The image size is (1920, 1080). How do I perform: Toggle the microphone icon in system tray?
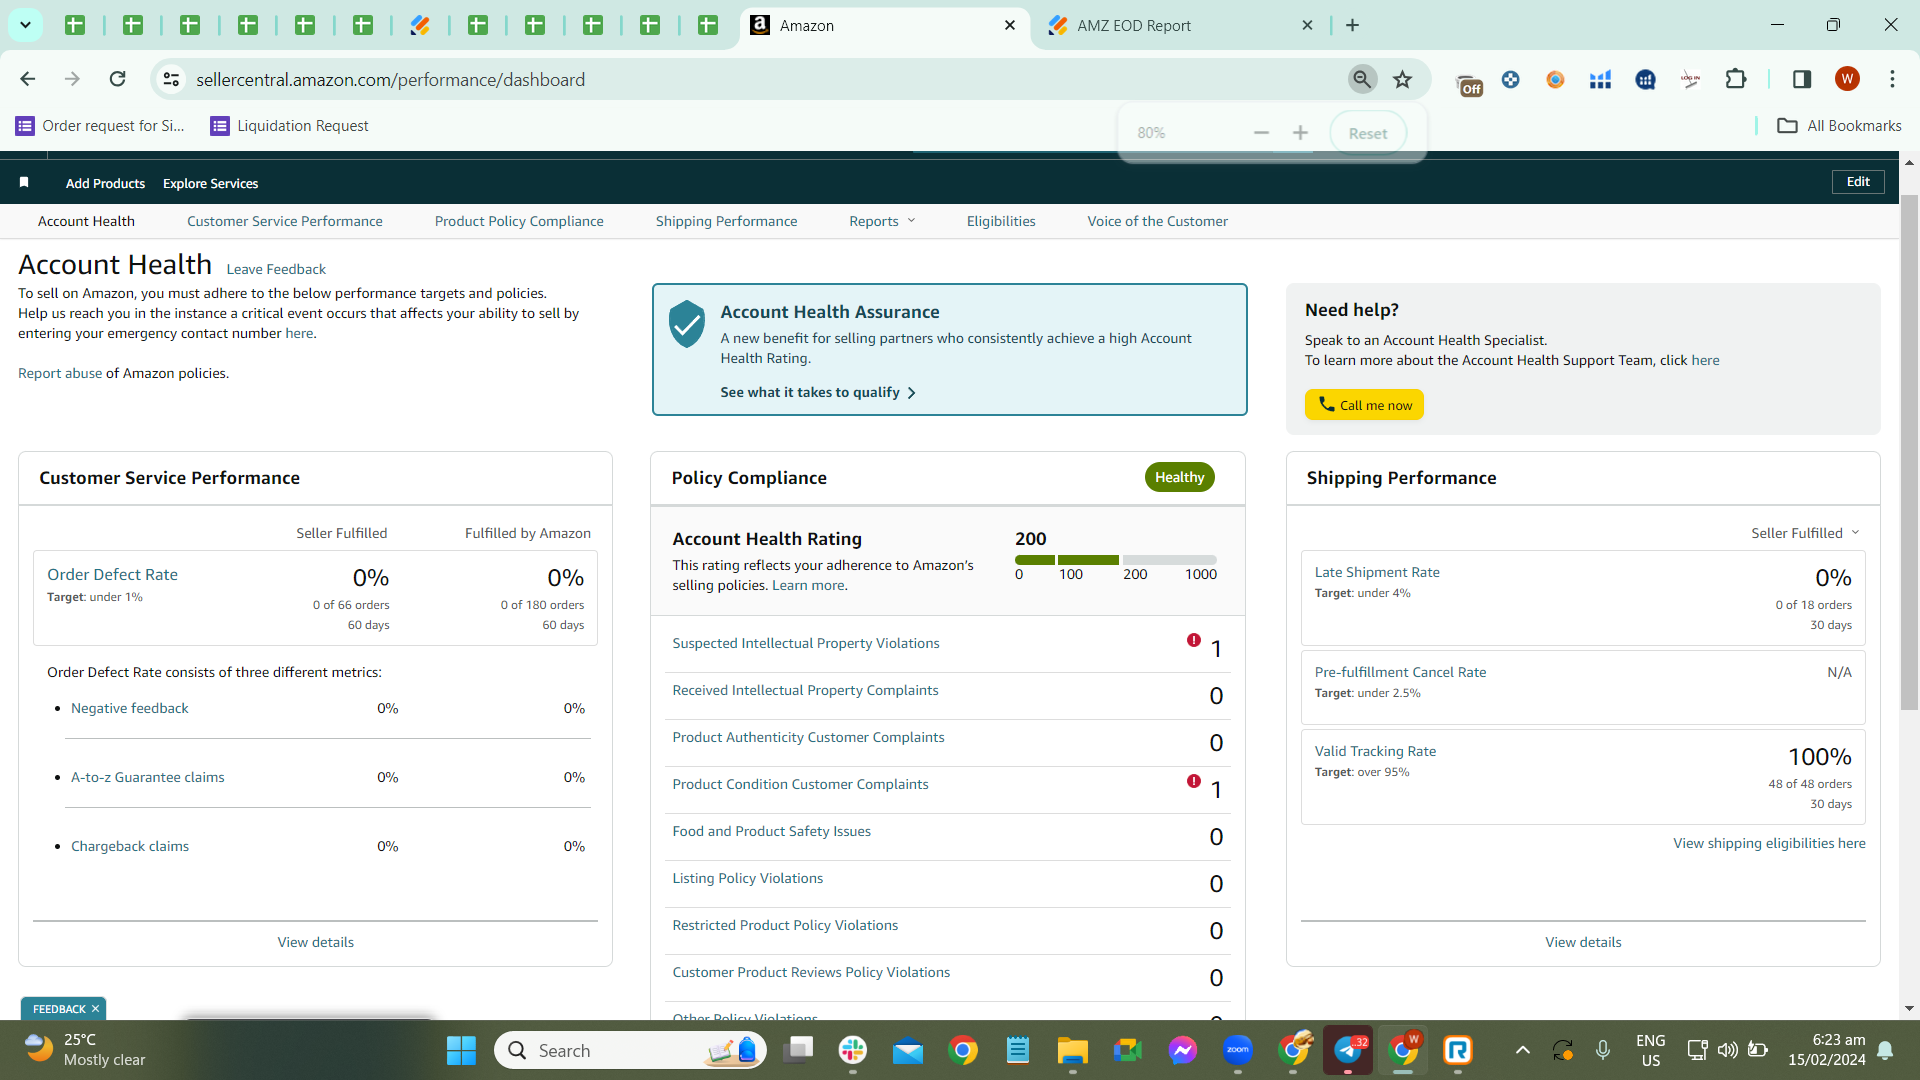tap(1603, 1050)
